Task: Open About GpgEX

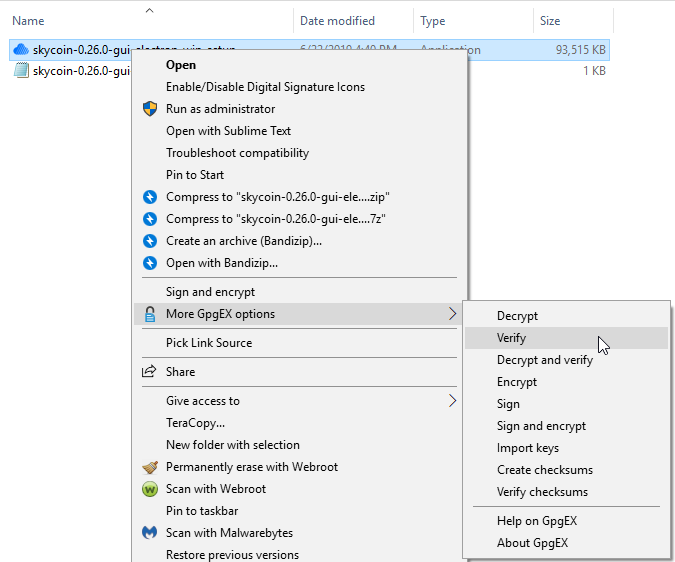Action: coord(567,543)
